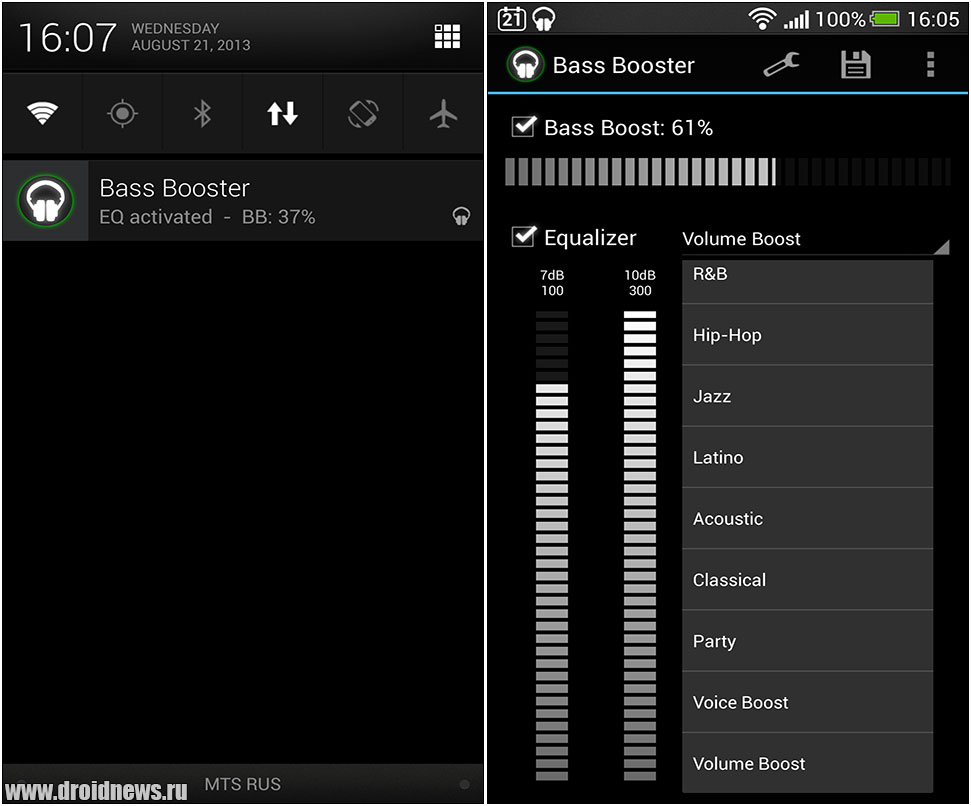
Task: Select the Classical preset
Action: (808, 580)
